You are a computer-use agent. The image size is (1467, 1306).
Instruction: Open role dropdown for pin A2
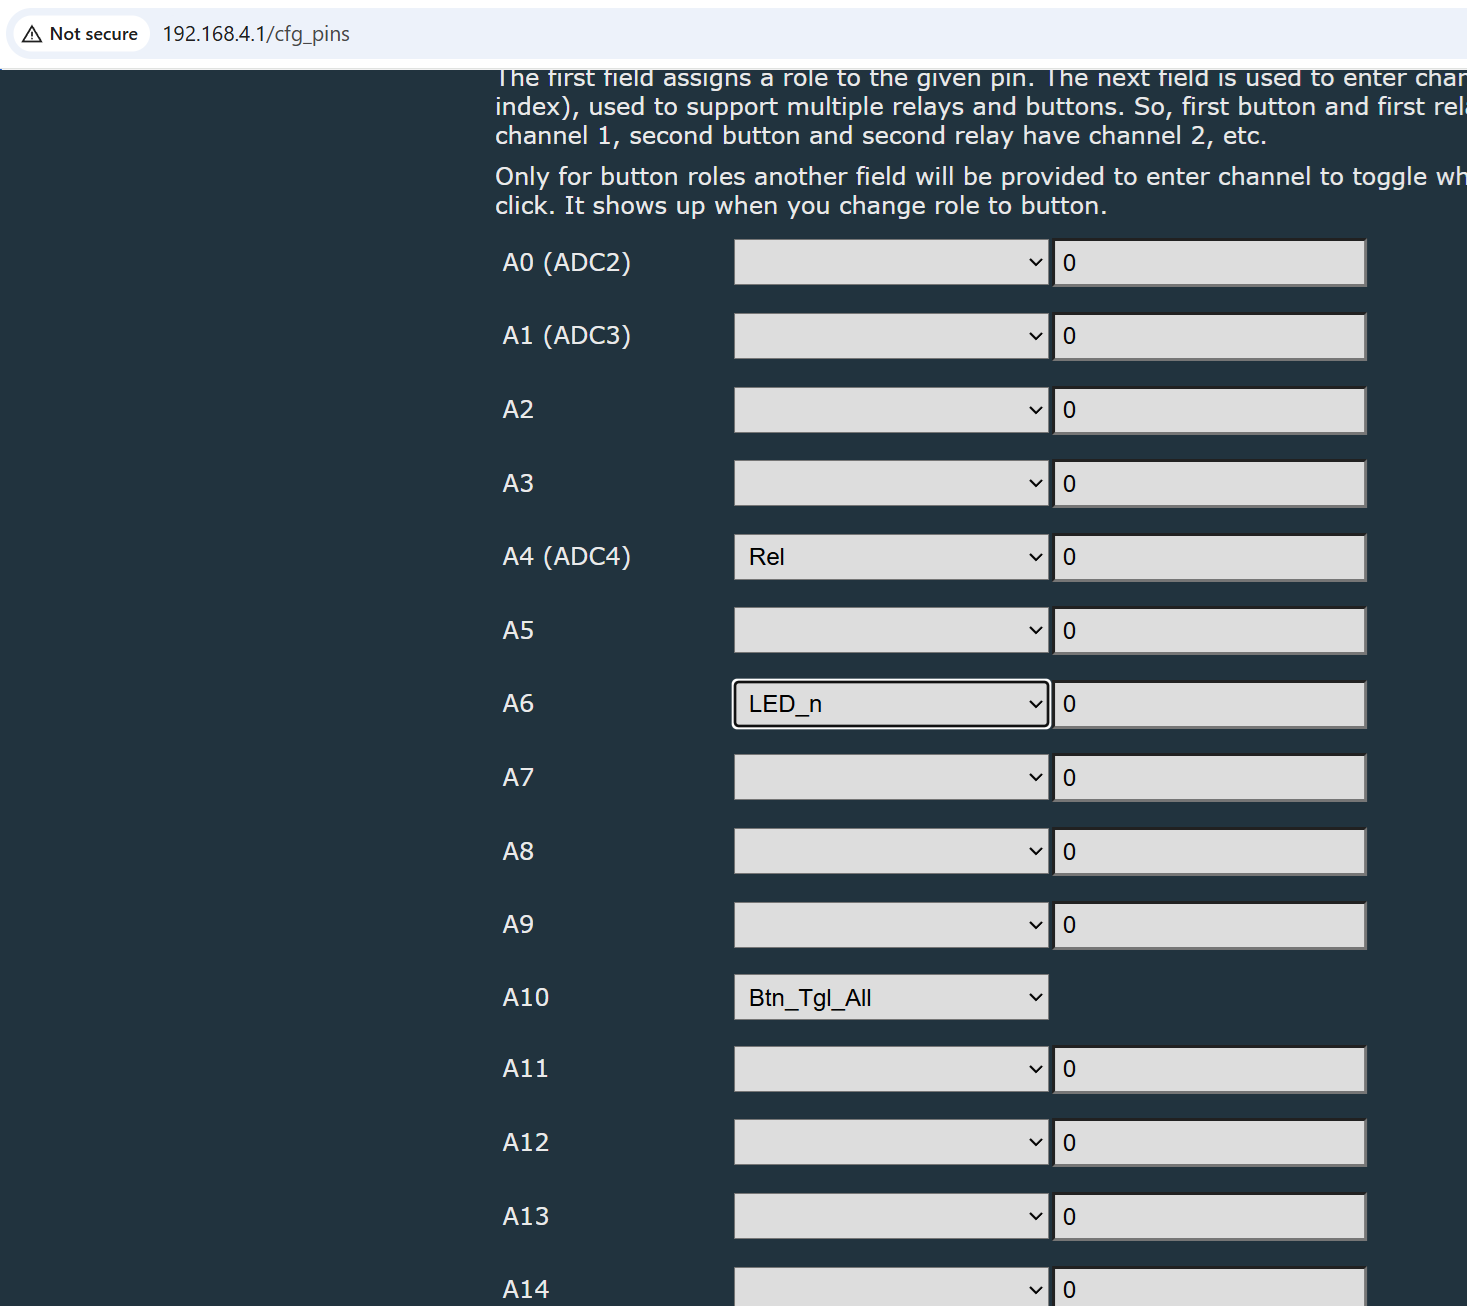pyautogui.click(x=891, y=410)
